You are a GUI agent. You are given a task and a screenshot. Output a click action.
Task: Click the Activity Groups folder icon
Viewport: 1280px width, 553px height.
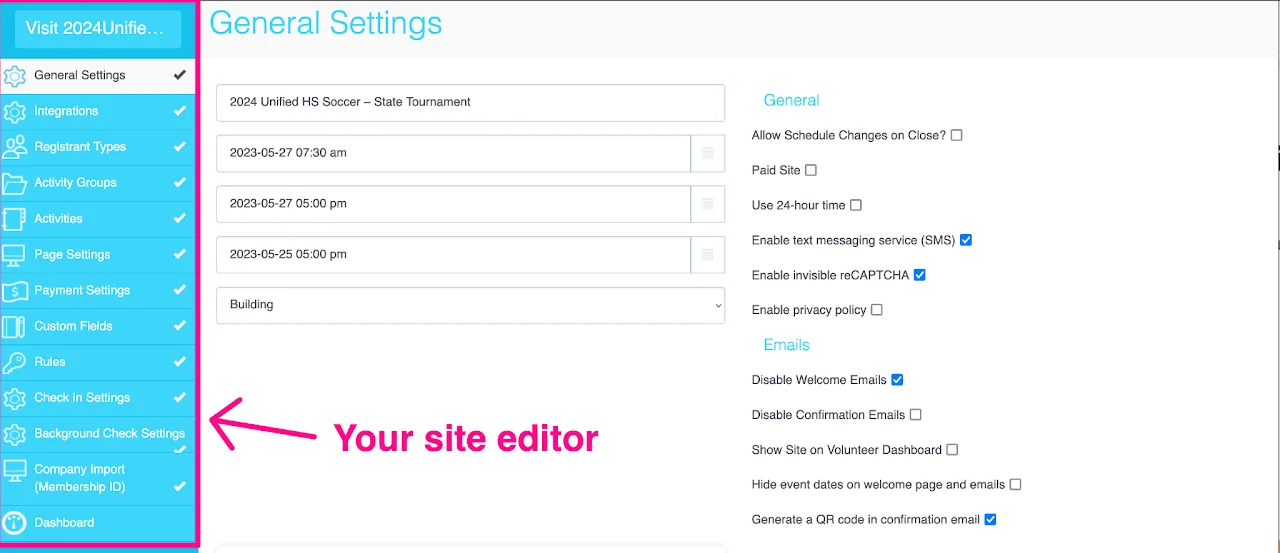(x=15, y=183)
